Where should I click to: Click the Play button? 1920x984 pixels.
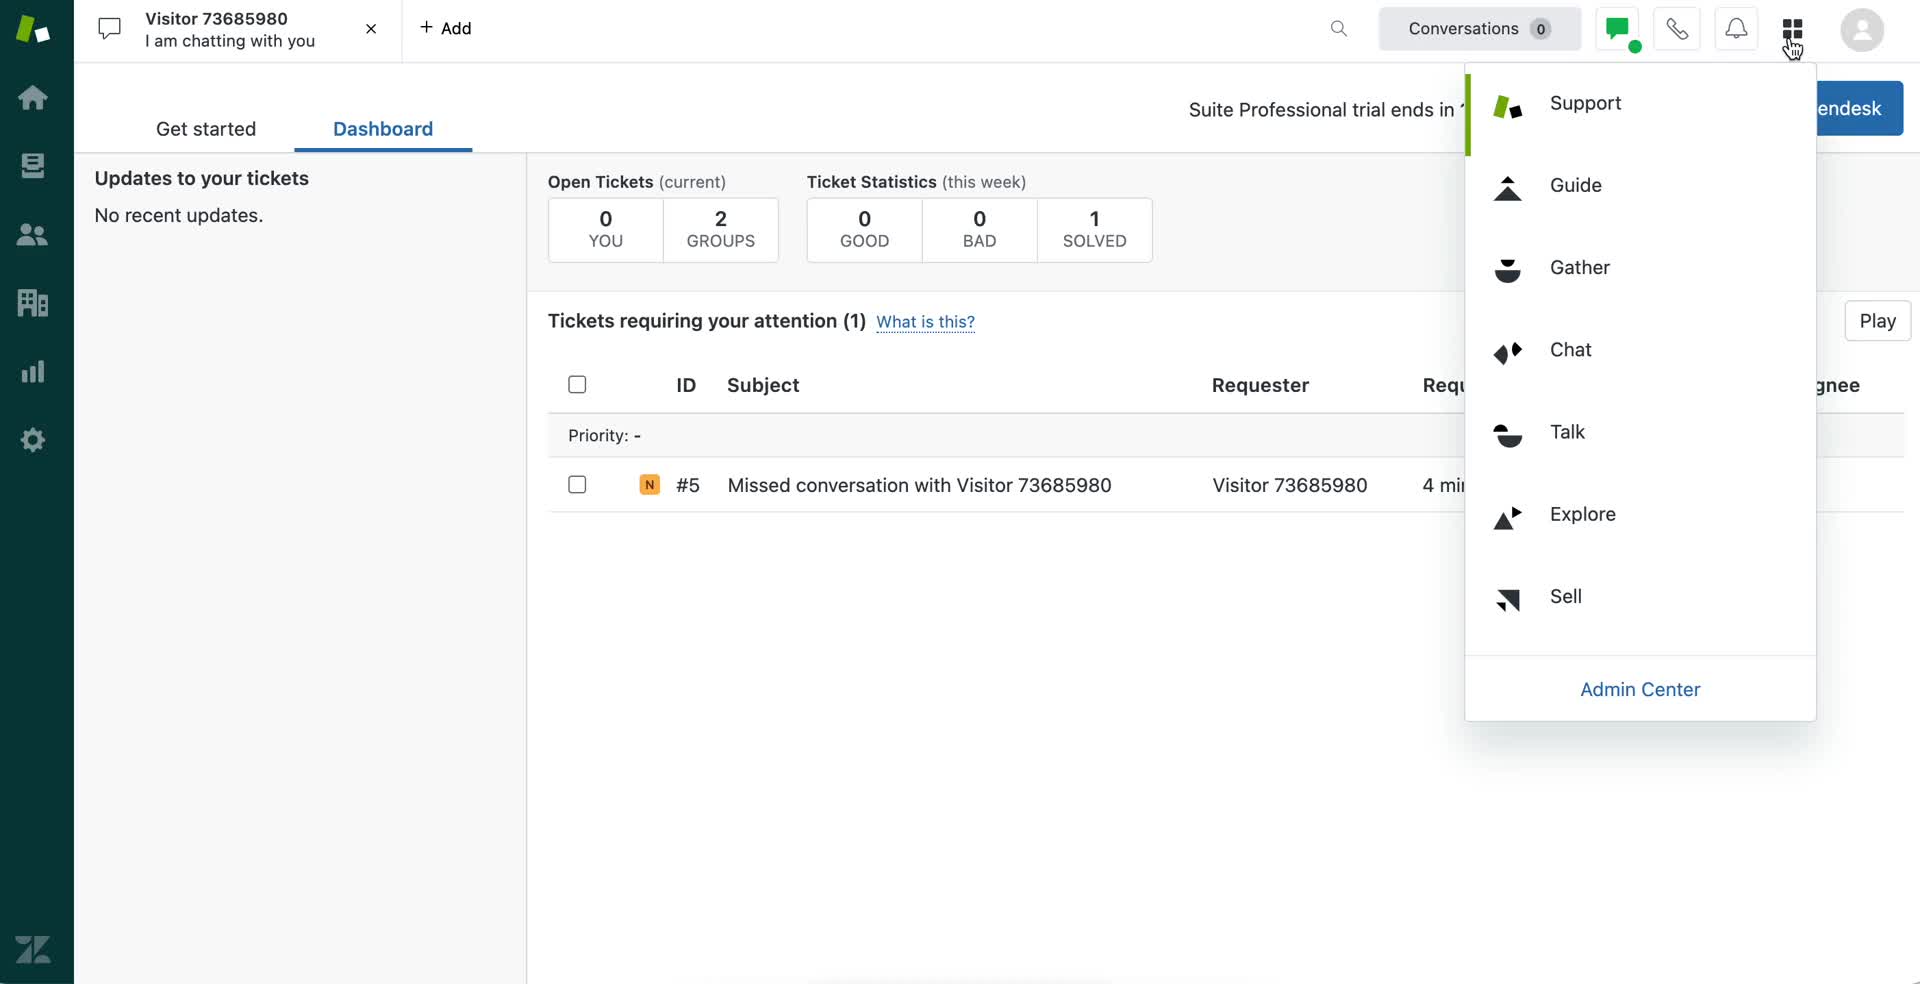pos(1877,321)
